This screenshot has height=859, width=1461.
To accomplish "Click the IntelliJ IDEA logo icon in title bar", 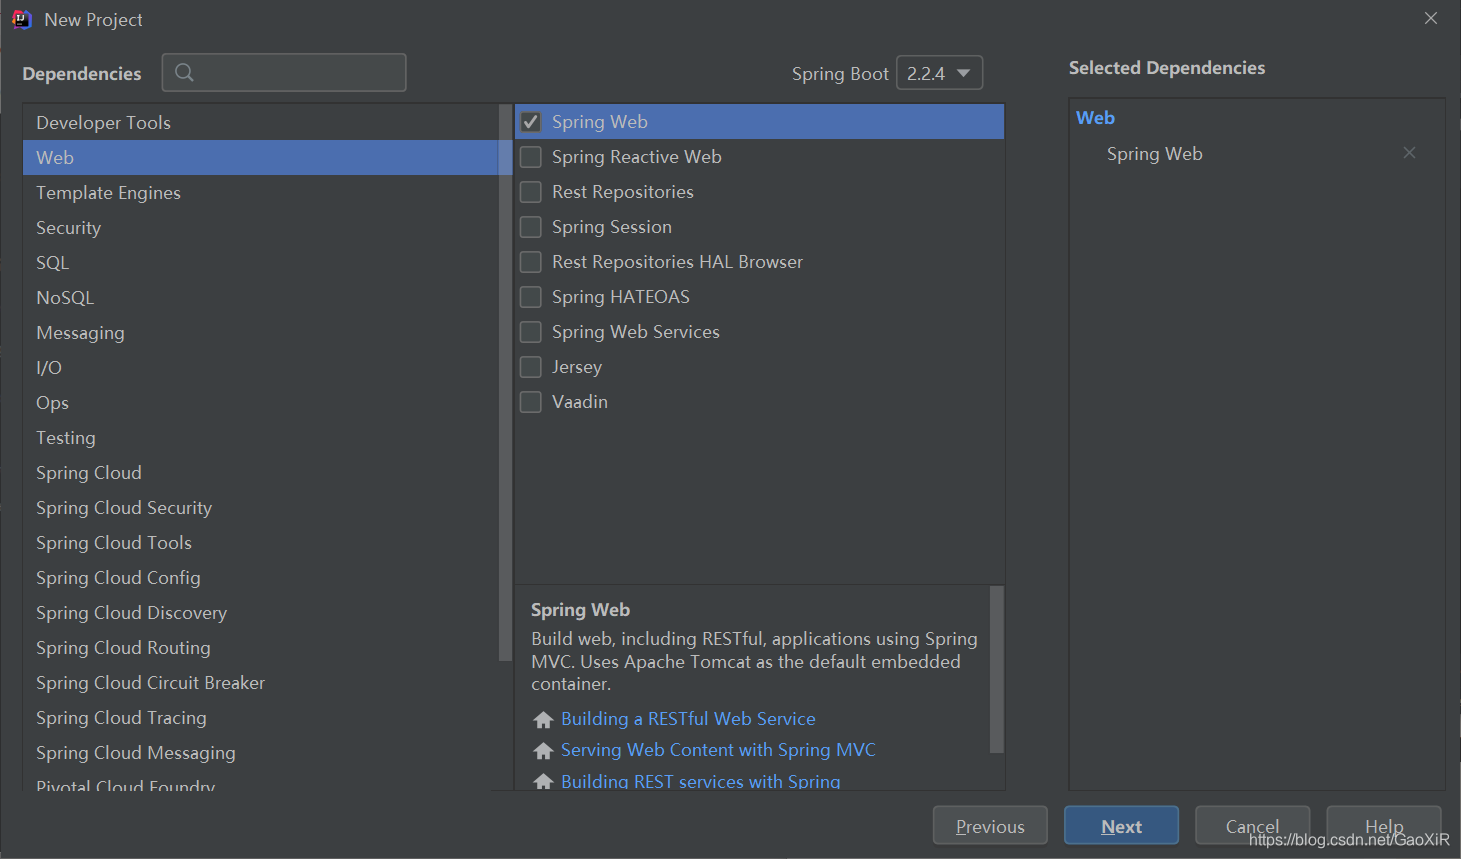I will [21, 19].
